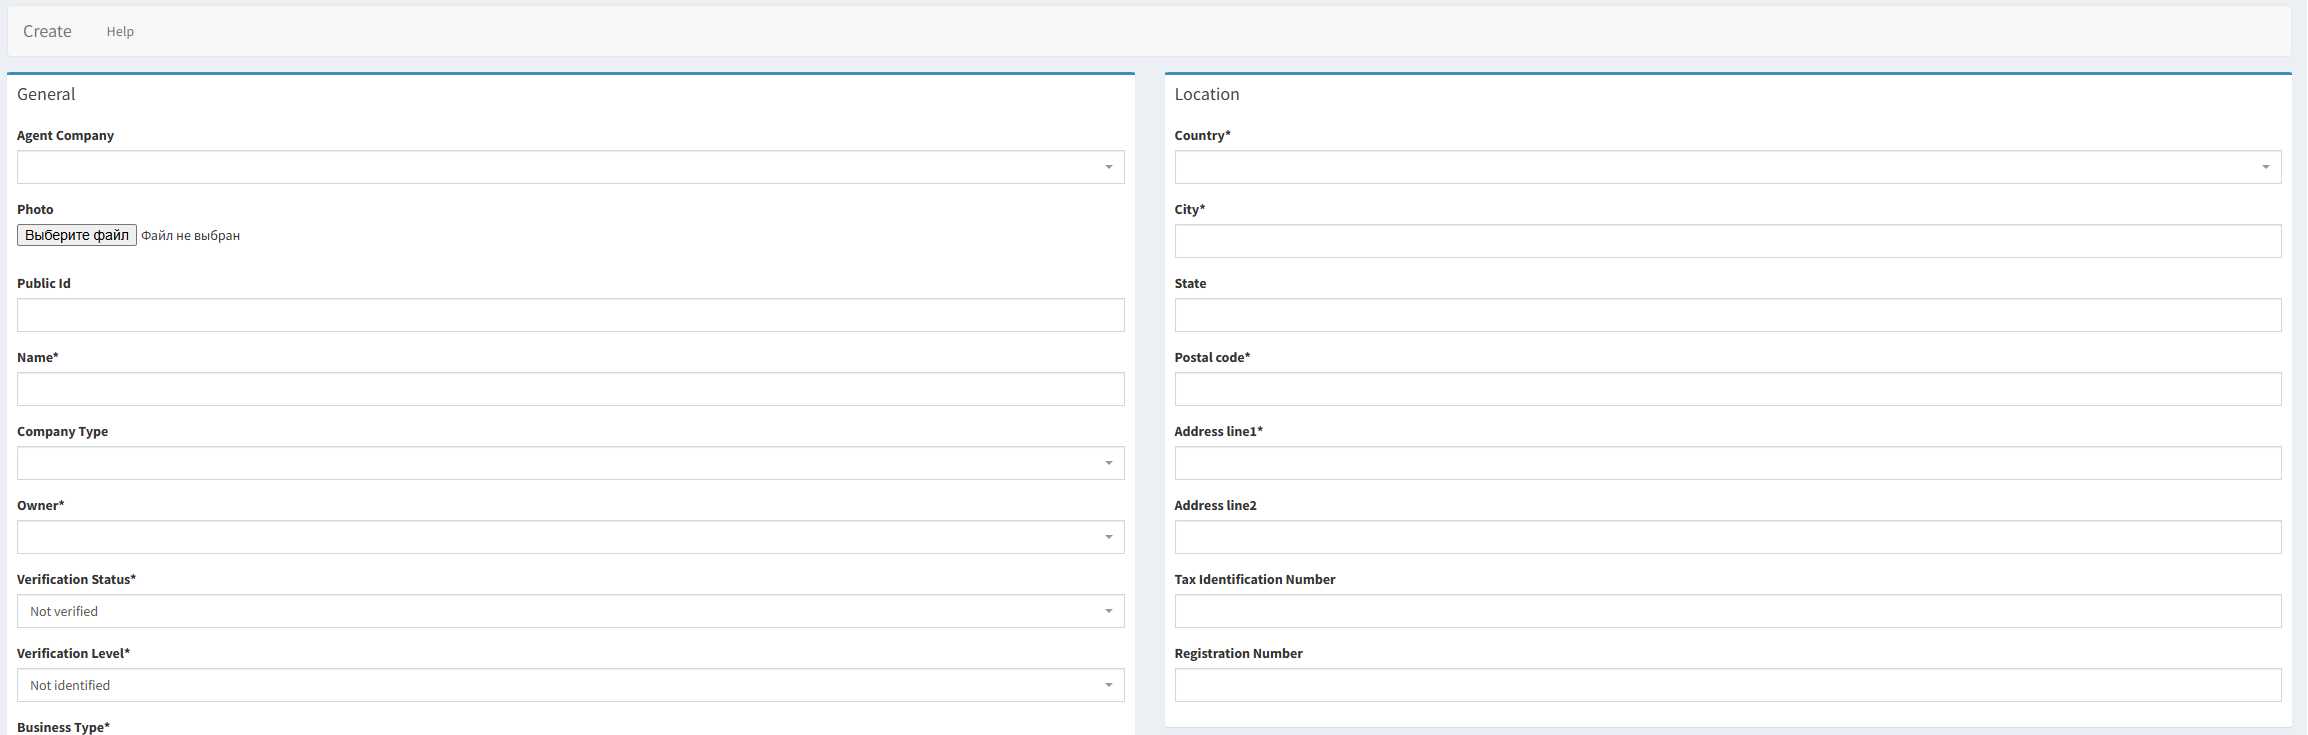Click the Postal code input box

[x=1727, y=389]
